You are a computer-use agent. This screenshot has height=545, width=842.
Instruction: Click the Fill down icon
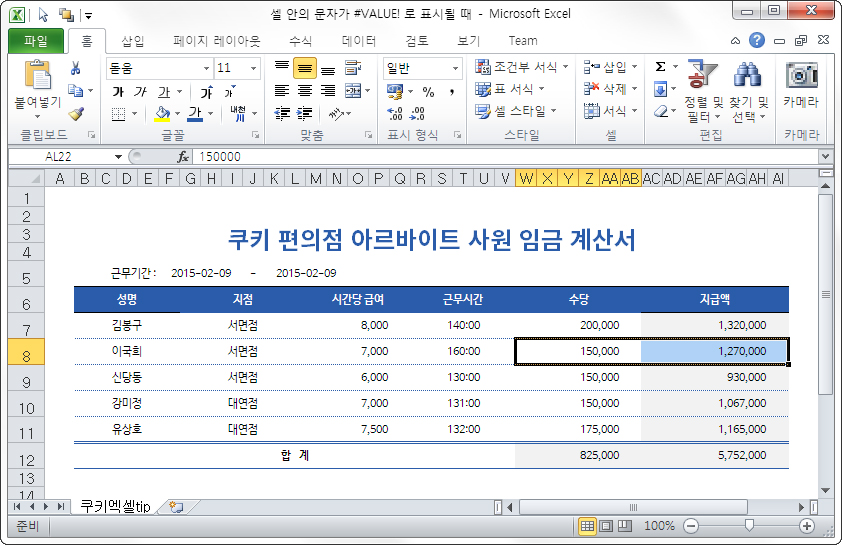point(660,89)
